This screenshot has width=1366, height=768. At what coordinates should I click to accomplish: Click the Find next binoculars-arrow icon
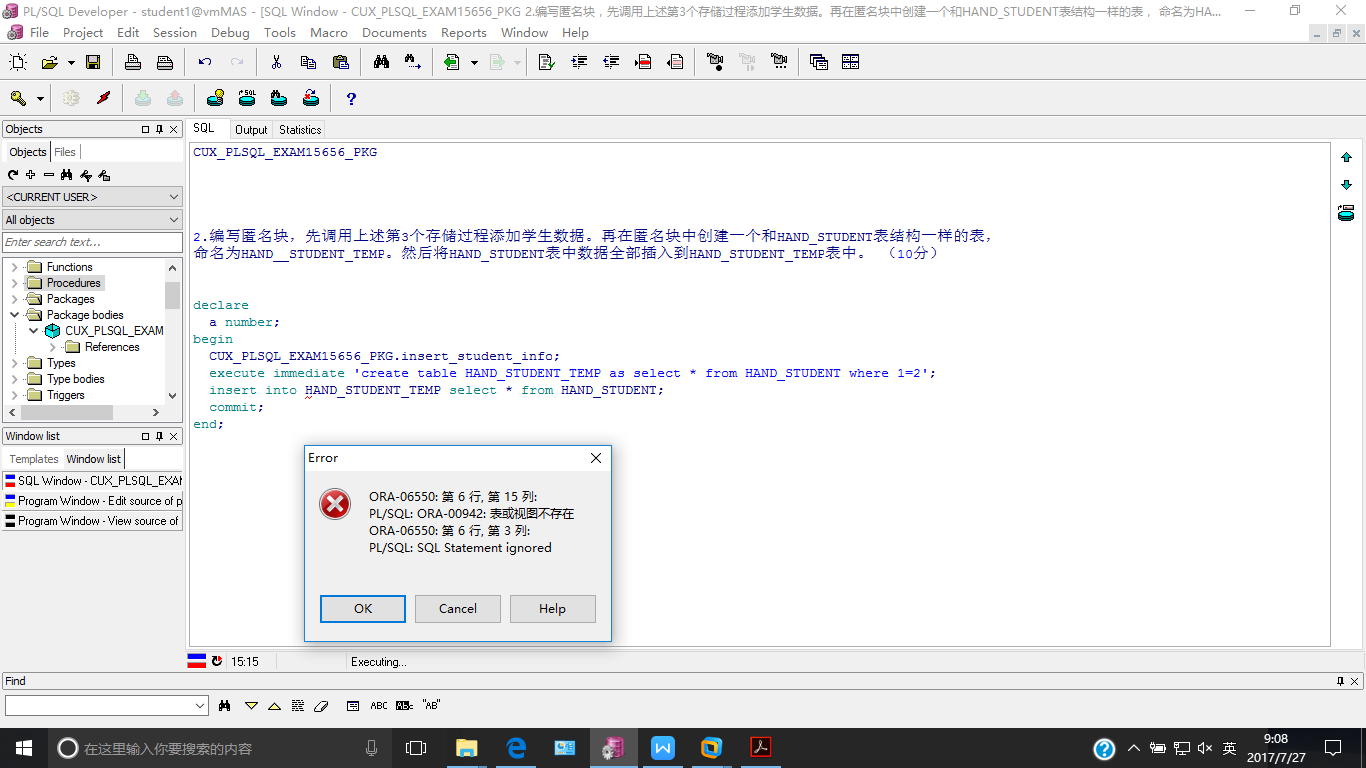pyautogui.click(x=413, y=62)
